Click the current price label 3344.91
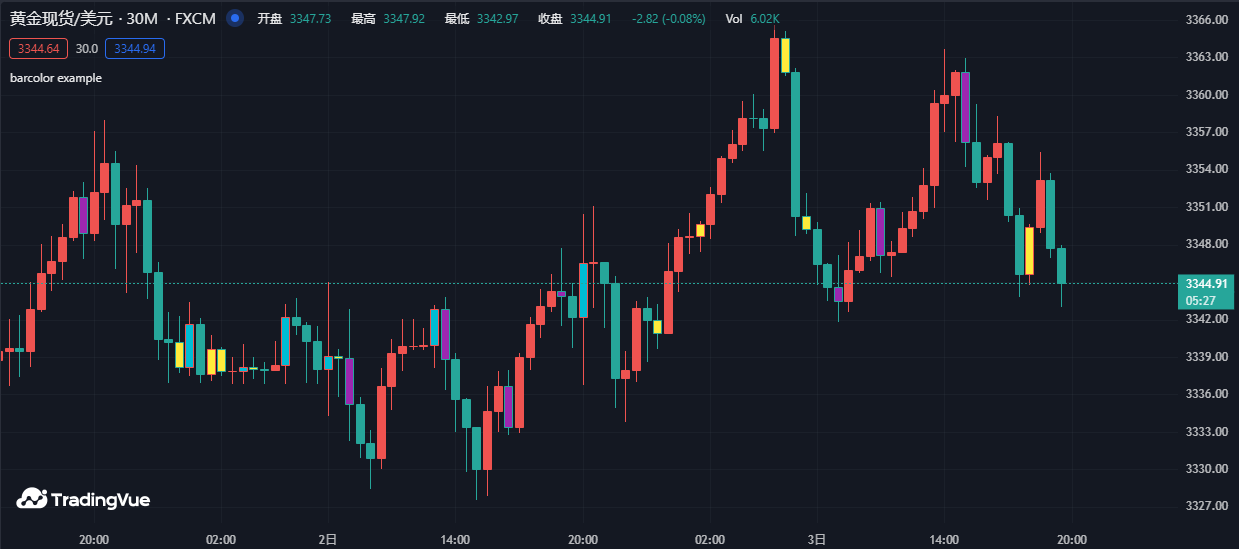Viewport: 1239px width, 549px height. [x=1205, y=284]
